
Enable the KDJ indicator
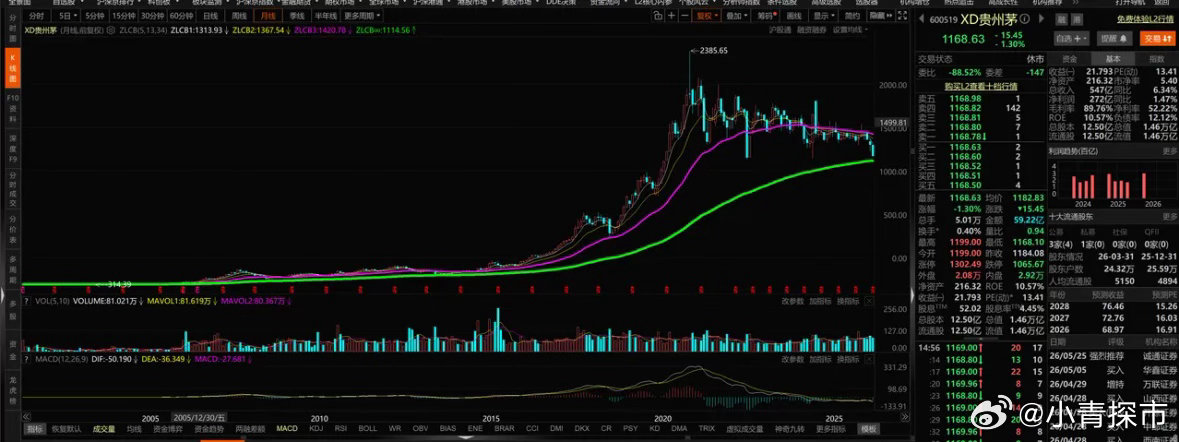317,428
